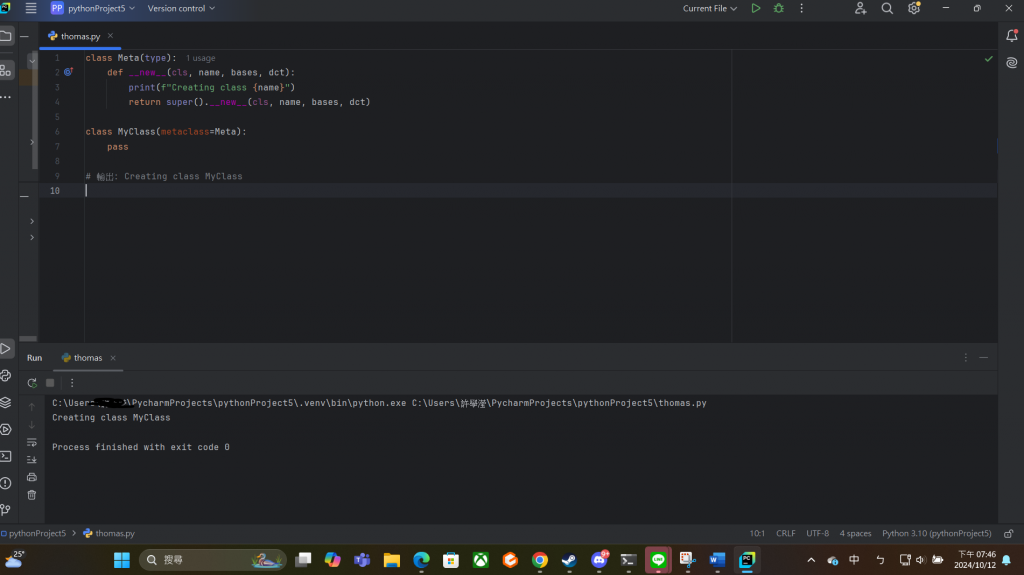Viewport: 1024px width, 575px height.
Task: Click pythonProject5 breadcrumb in status bar
Action: pyautogui.click(x=33, y=534)
